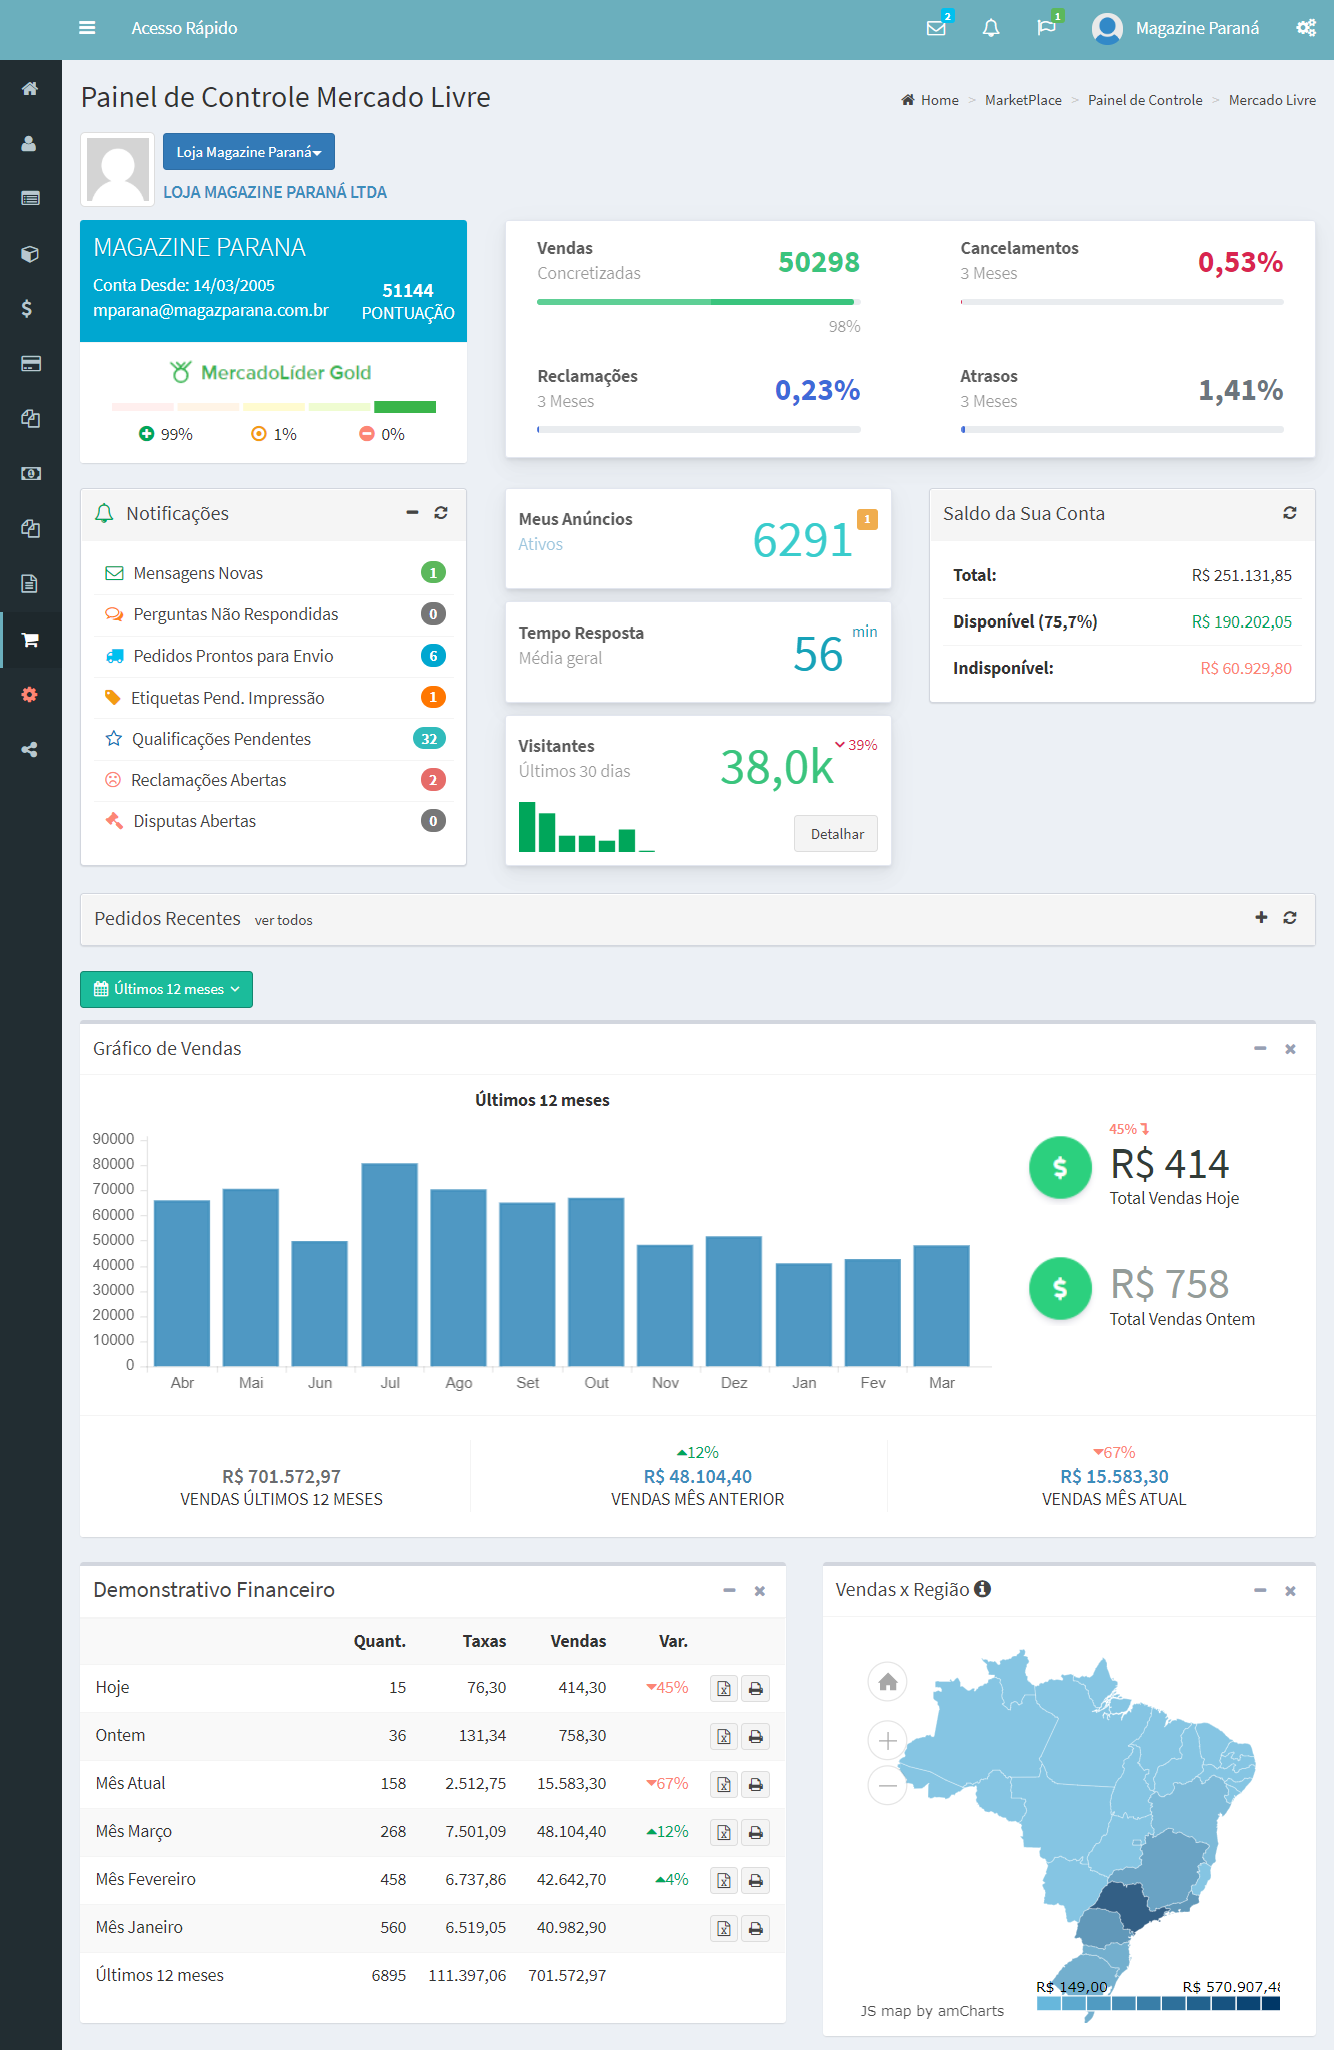1334x2050 pixels.
Task: Open the credit card icon in the sidebar
Action: point(30,363)
